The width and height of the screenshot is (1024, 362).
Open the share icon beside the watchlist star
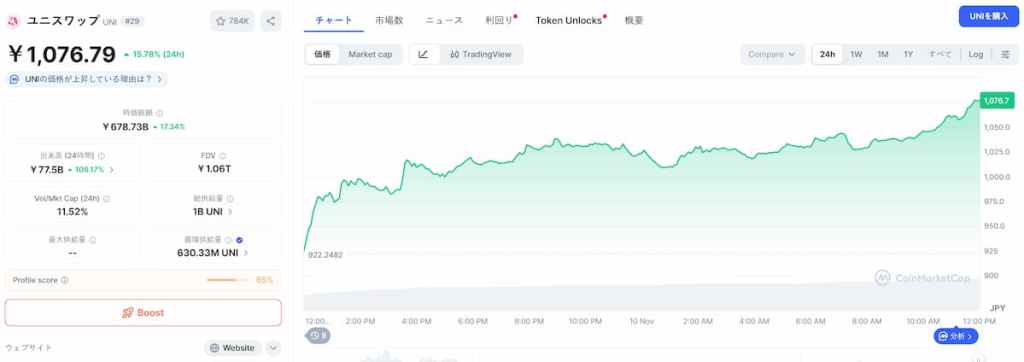point(271,21)
